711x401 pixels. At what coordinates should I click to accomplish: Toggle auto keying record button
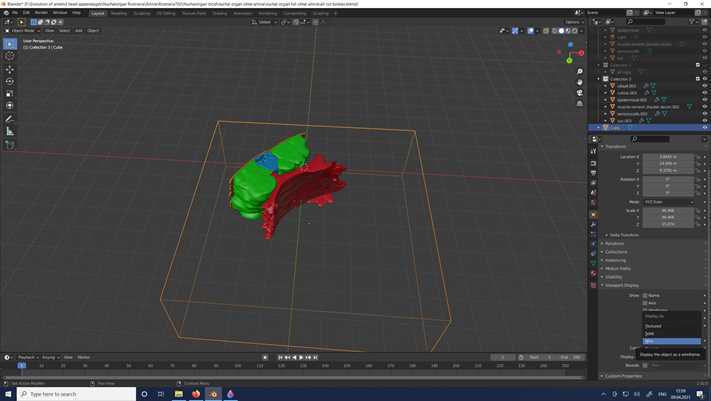click(x=265, y=357)
